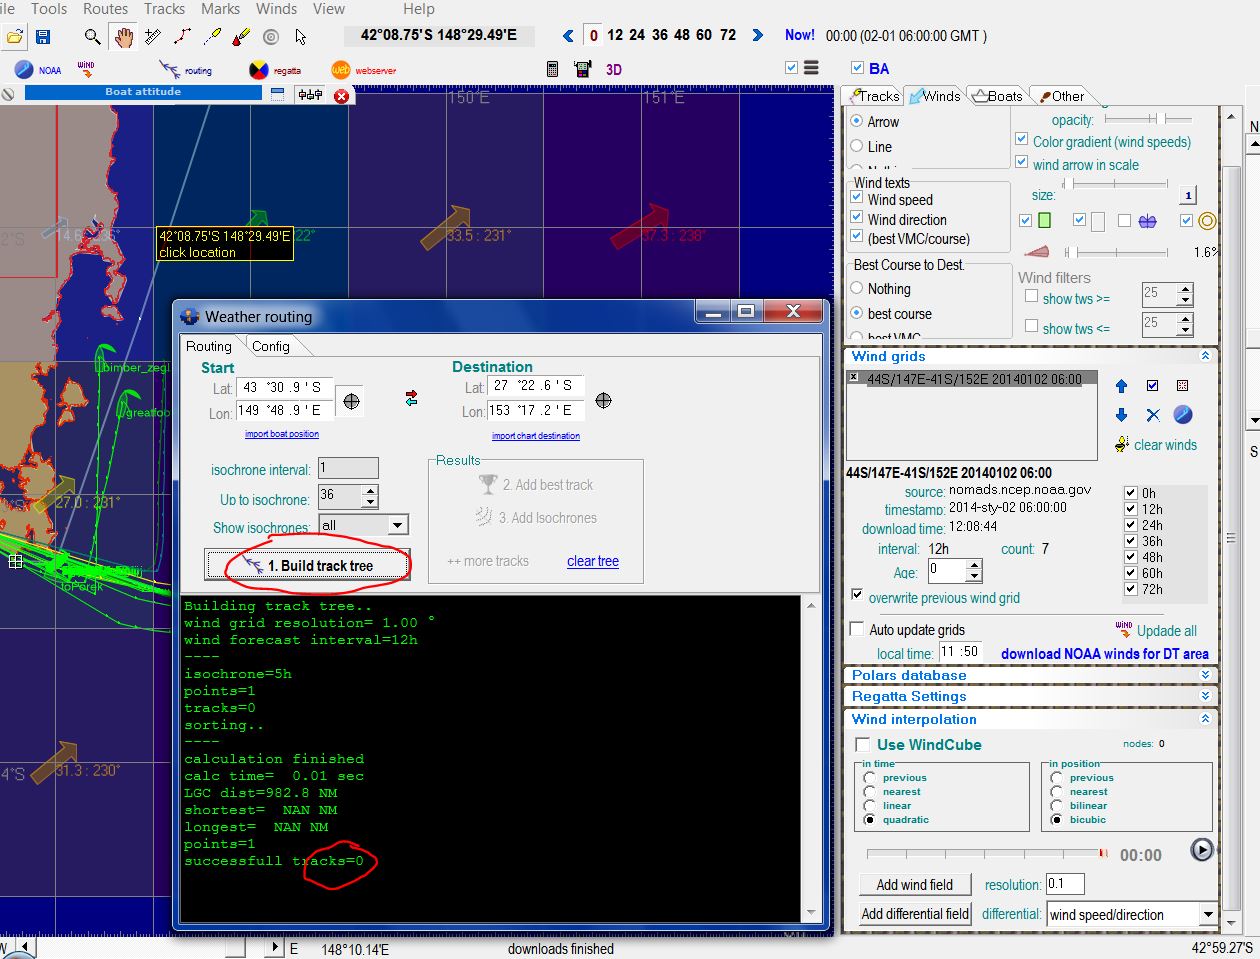Select Nothing for Best Course
This screenshot has width=1260, height=959.
click(856, 288)
